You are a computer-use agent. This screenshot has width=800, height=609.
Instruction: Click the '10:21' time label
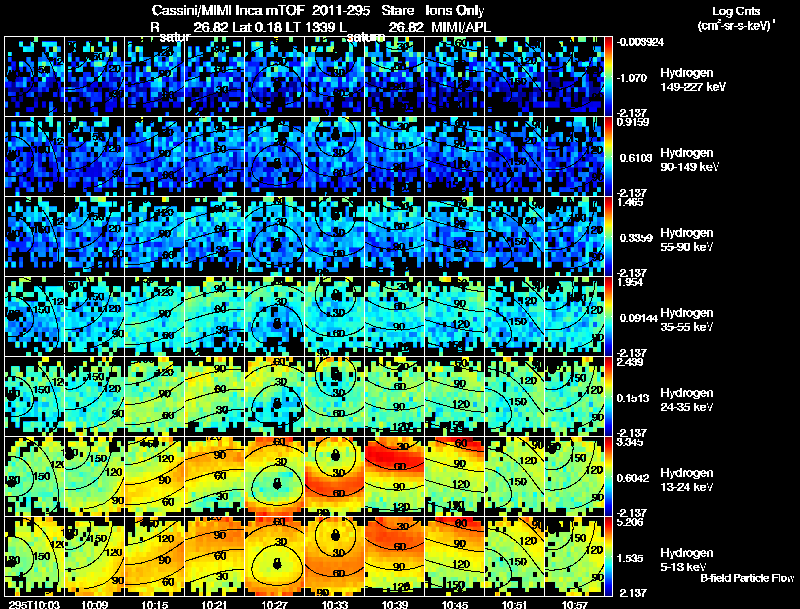(x=215, y=604)
